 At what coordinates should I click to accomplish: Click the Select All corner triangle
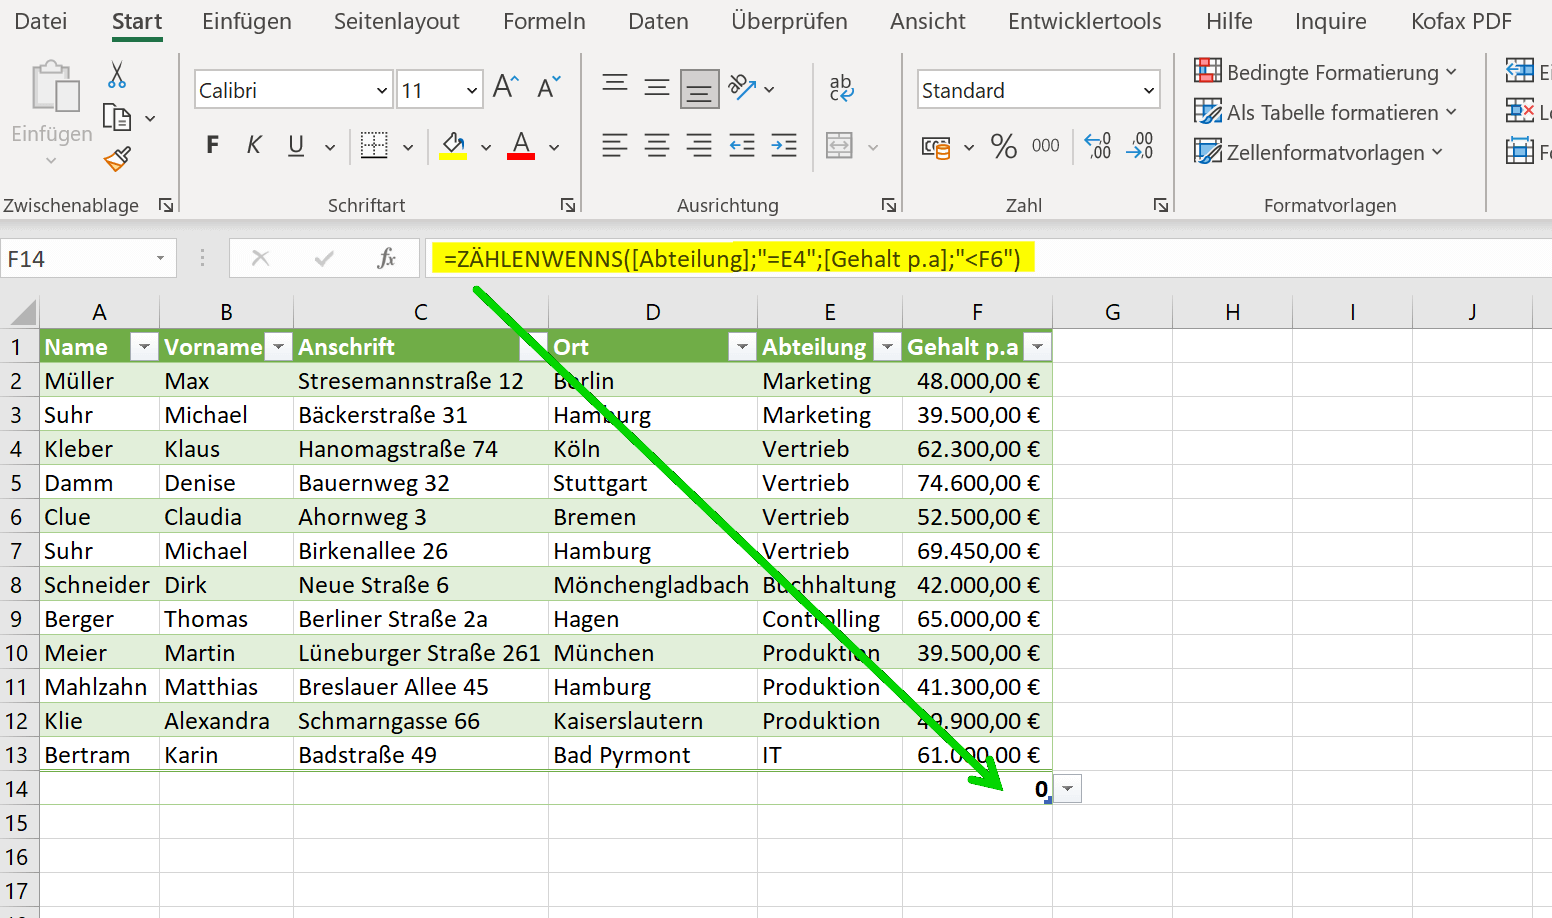[22, 313]
